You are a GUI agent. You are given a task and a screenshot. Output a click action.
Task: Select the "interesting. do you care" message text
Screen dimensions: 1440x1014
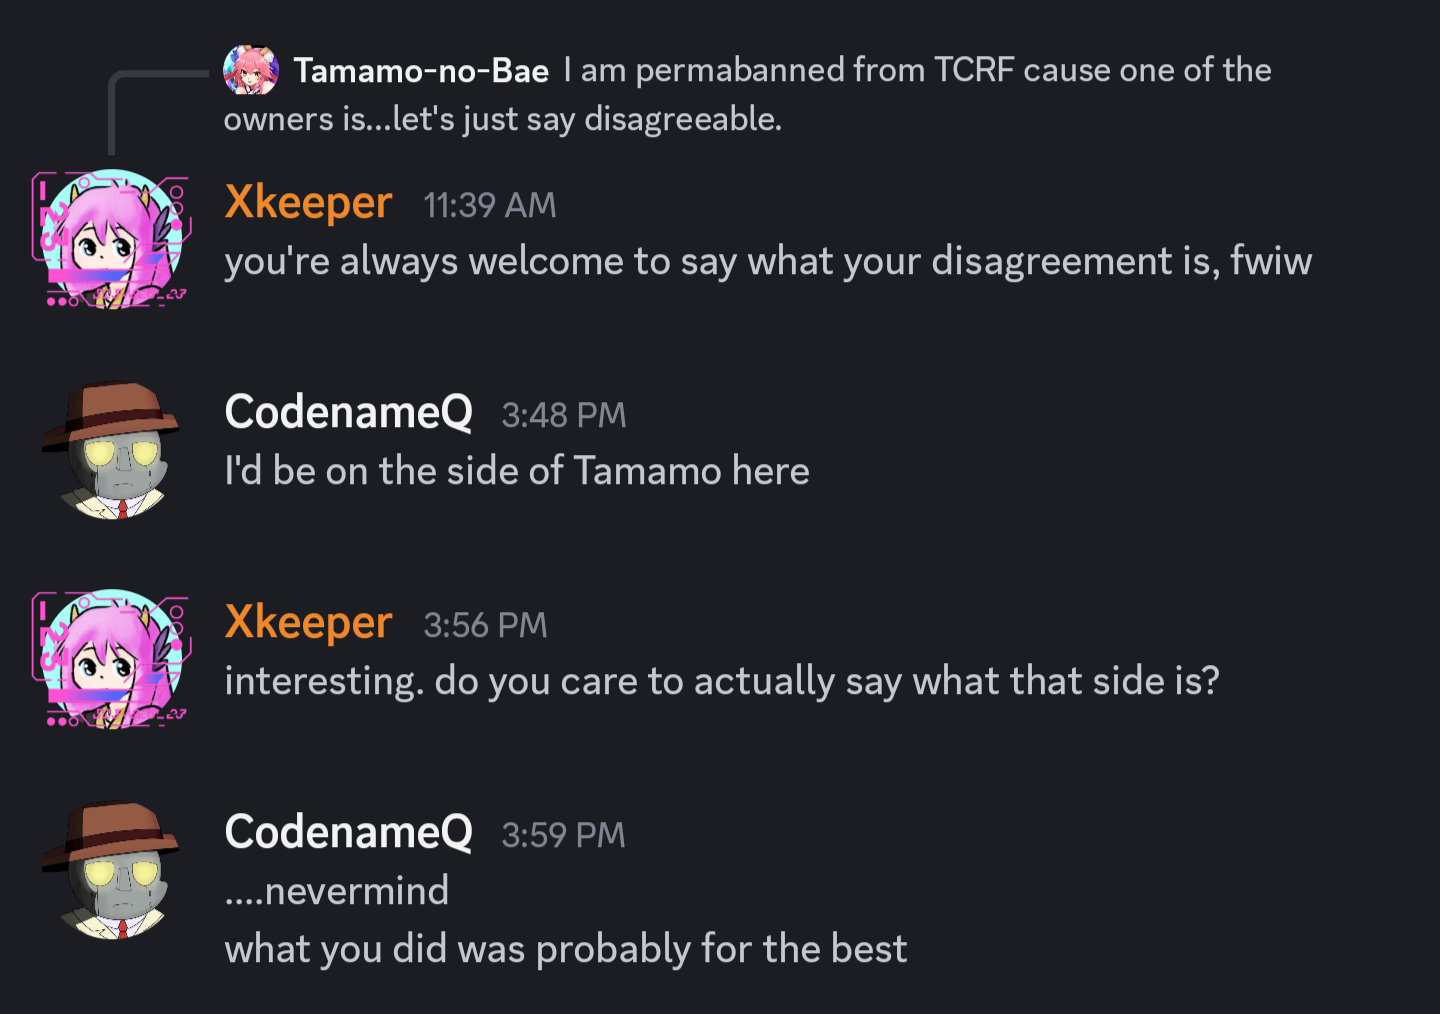click(x=721, y=682)
